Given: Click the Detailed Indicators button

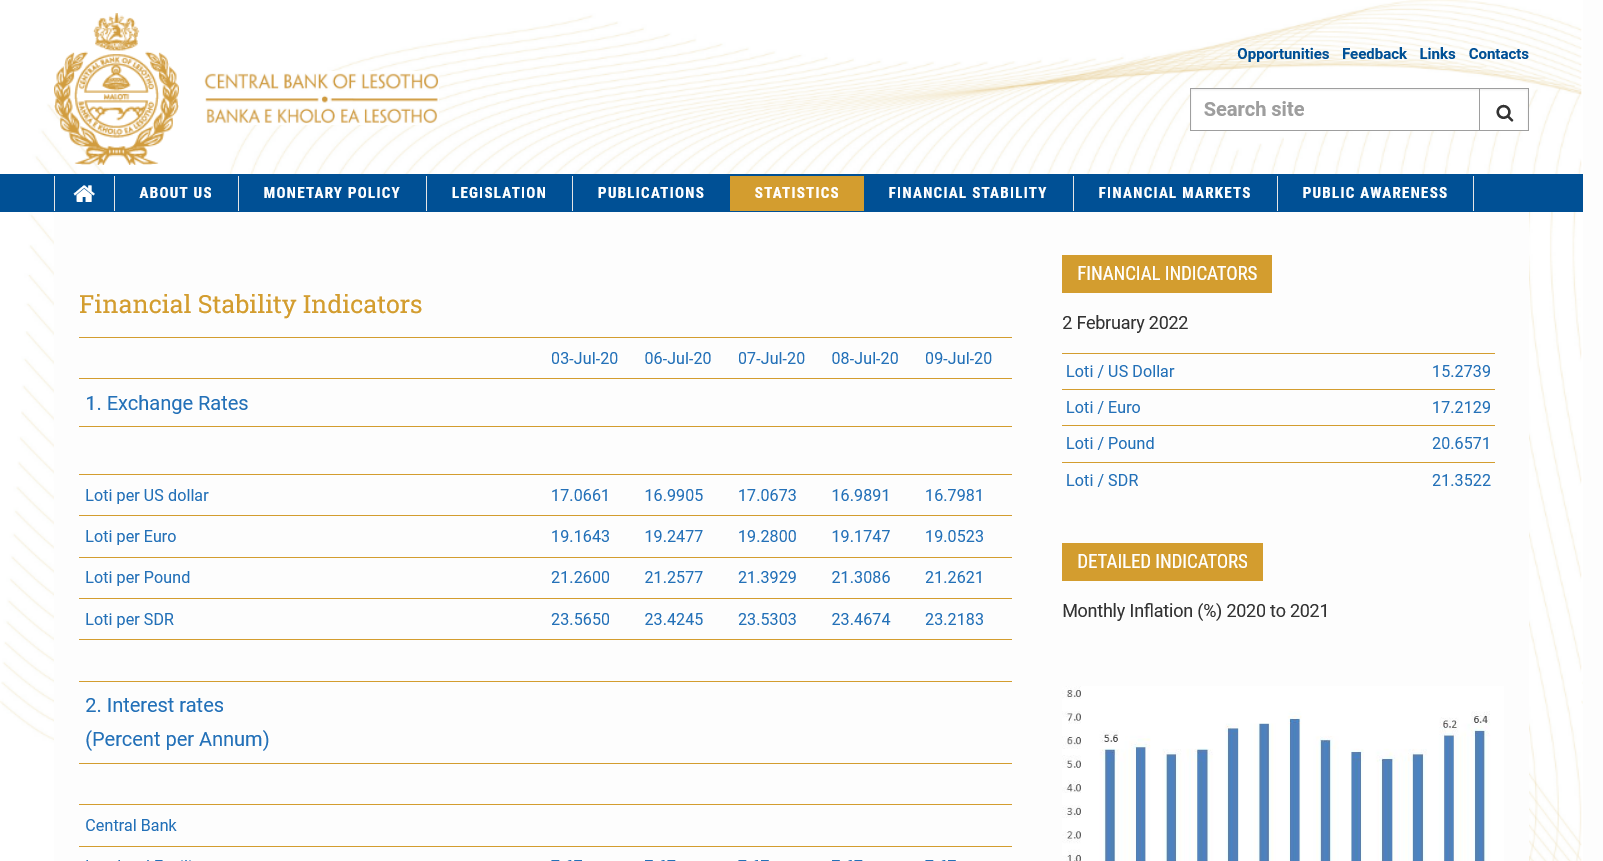Looking at the screenshot, I should point(1162,562).
